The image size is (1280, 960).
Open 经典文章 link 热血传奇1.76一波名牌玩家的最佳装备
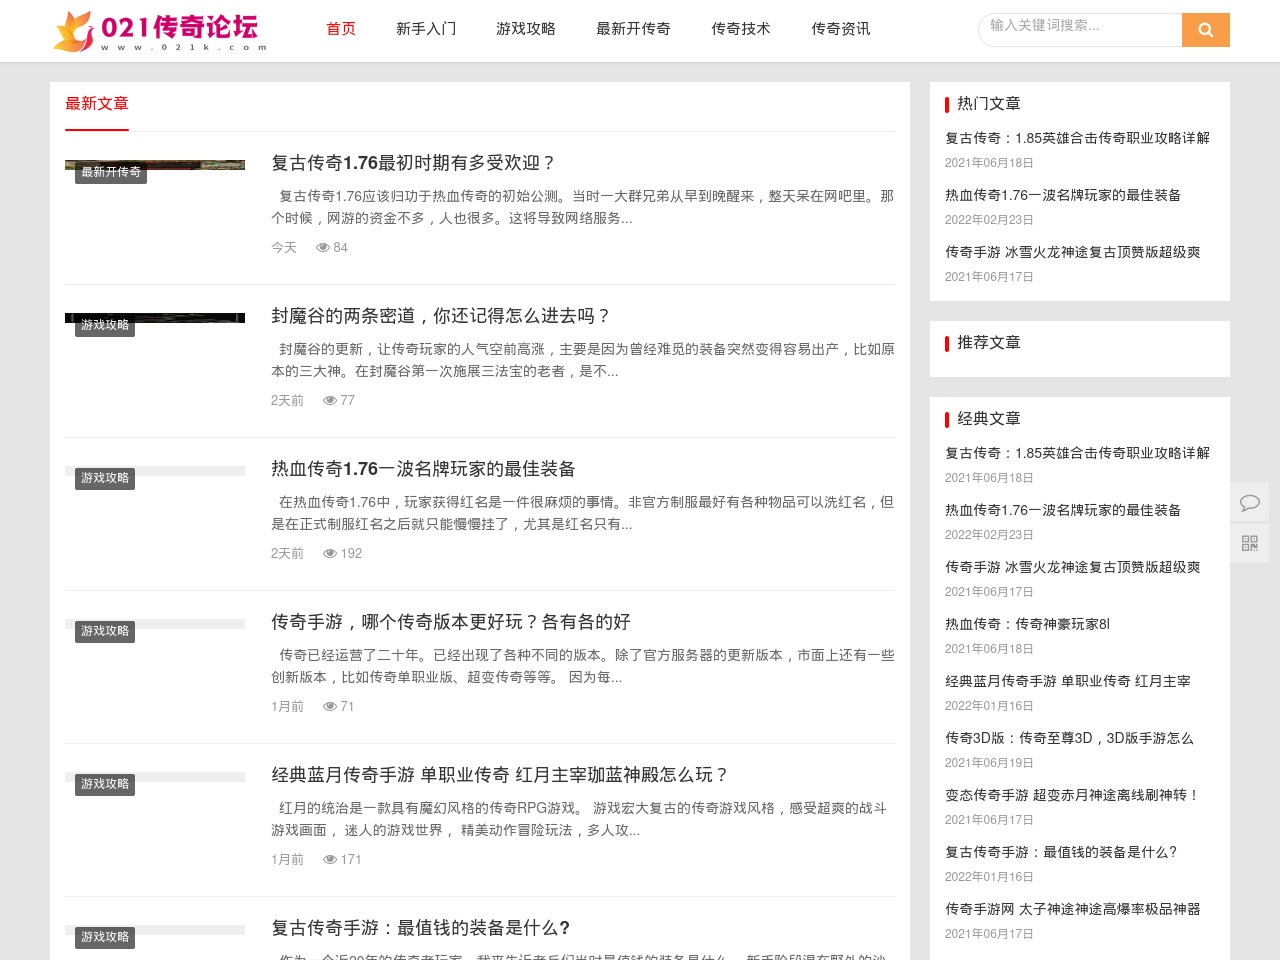[1063, 510]
